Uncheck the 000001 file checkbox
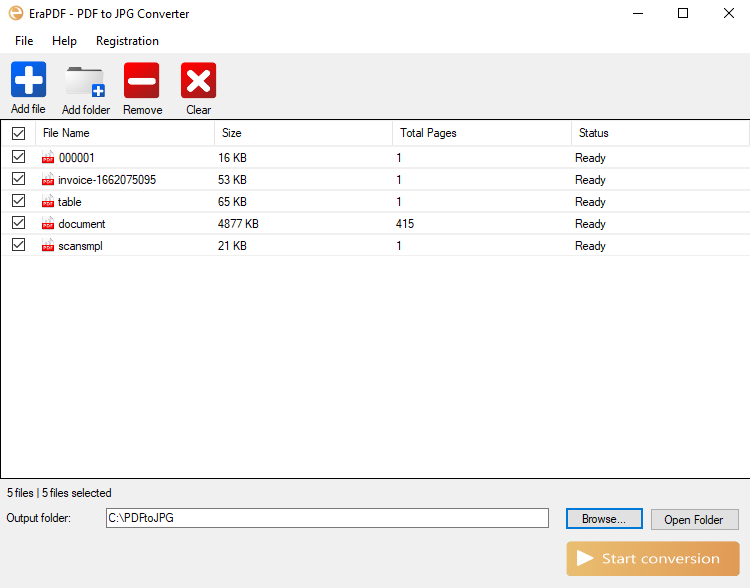Image resolution: width=750 pixels, height=588 pixels. click(19, 156)
